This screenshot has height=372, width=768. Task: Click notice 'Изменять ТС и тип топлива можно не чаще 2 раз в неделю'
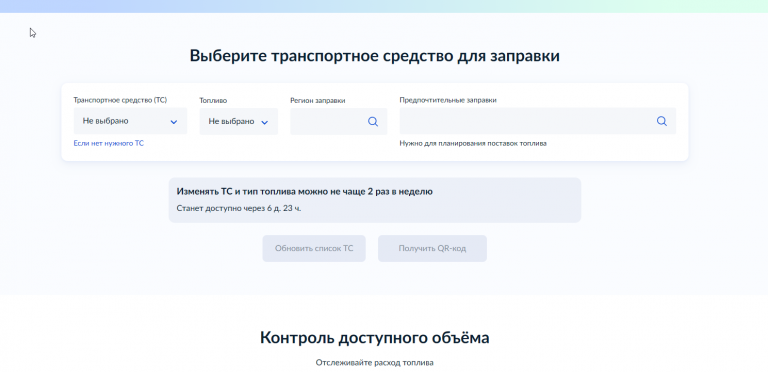click(x=304, y=192)
